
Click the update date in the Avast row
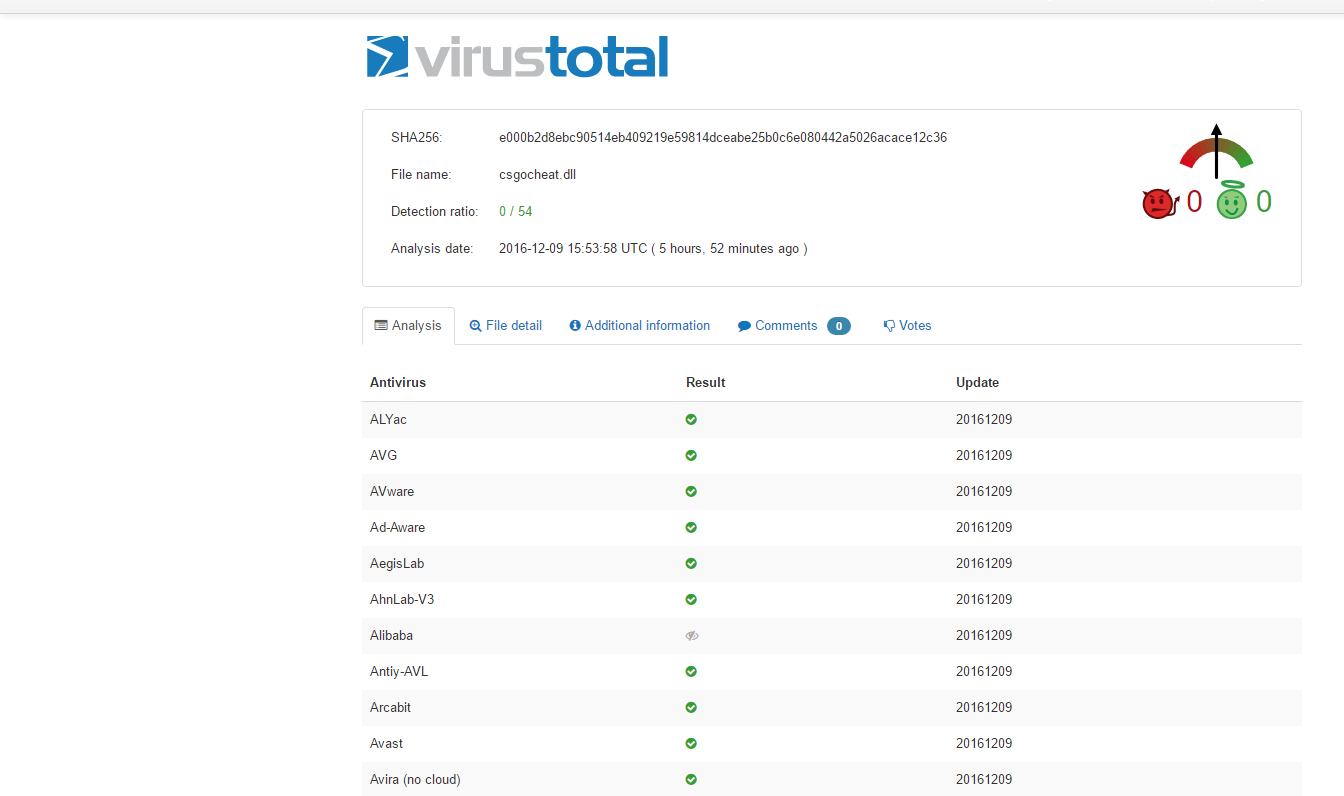[x=984, y=744]
